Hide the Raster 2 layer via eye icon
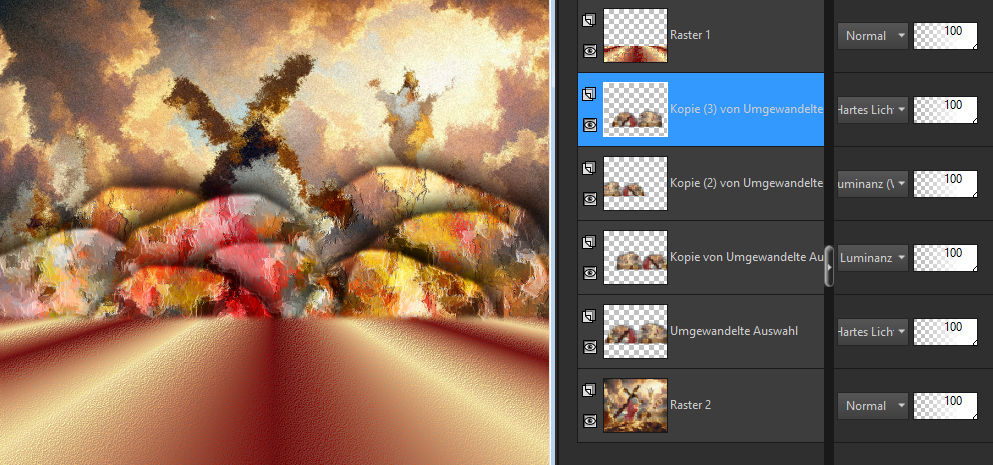This screenshot has height=465, width=993. pos(588,421)
